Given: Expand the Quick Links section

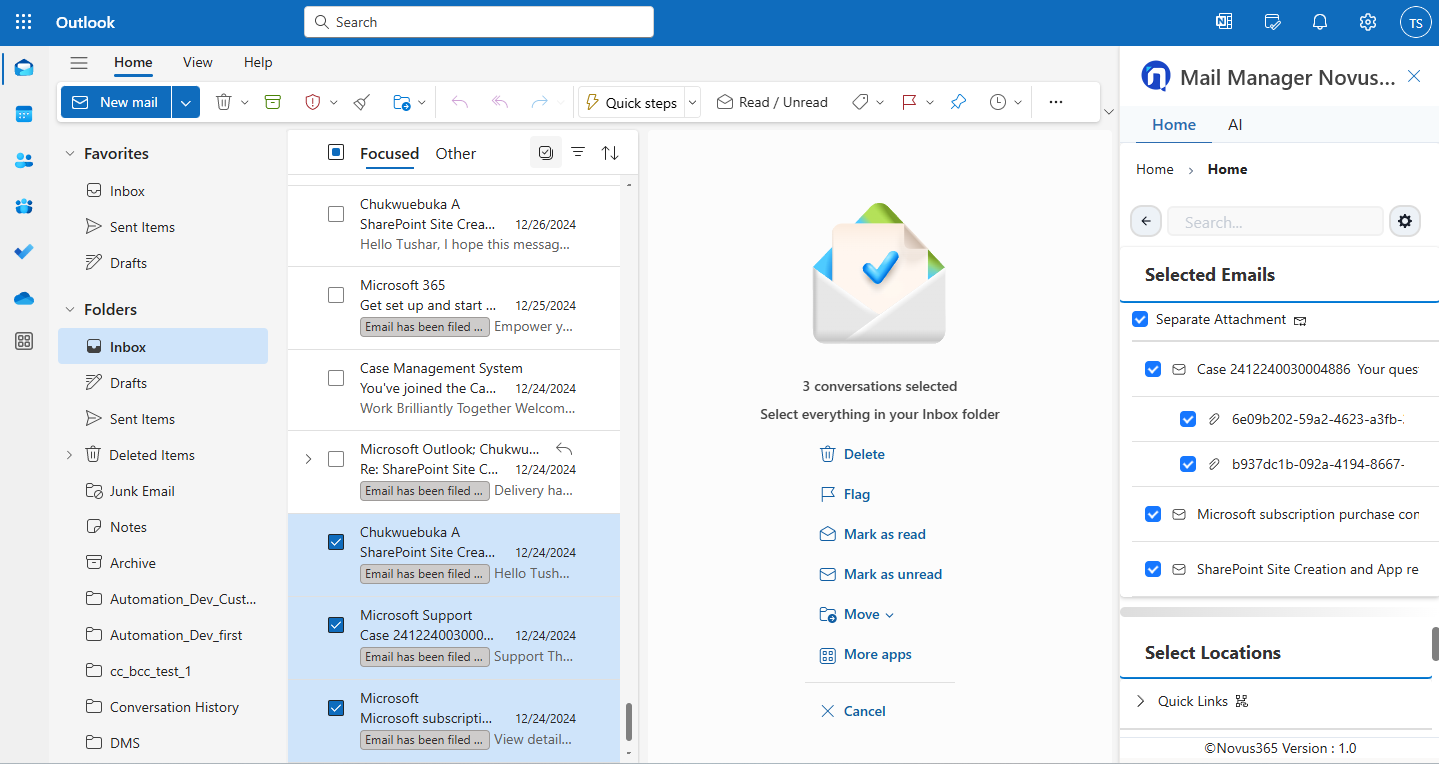Looking at the screenshot, I should (1141, 701).
